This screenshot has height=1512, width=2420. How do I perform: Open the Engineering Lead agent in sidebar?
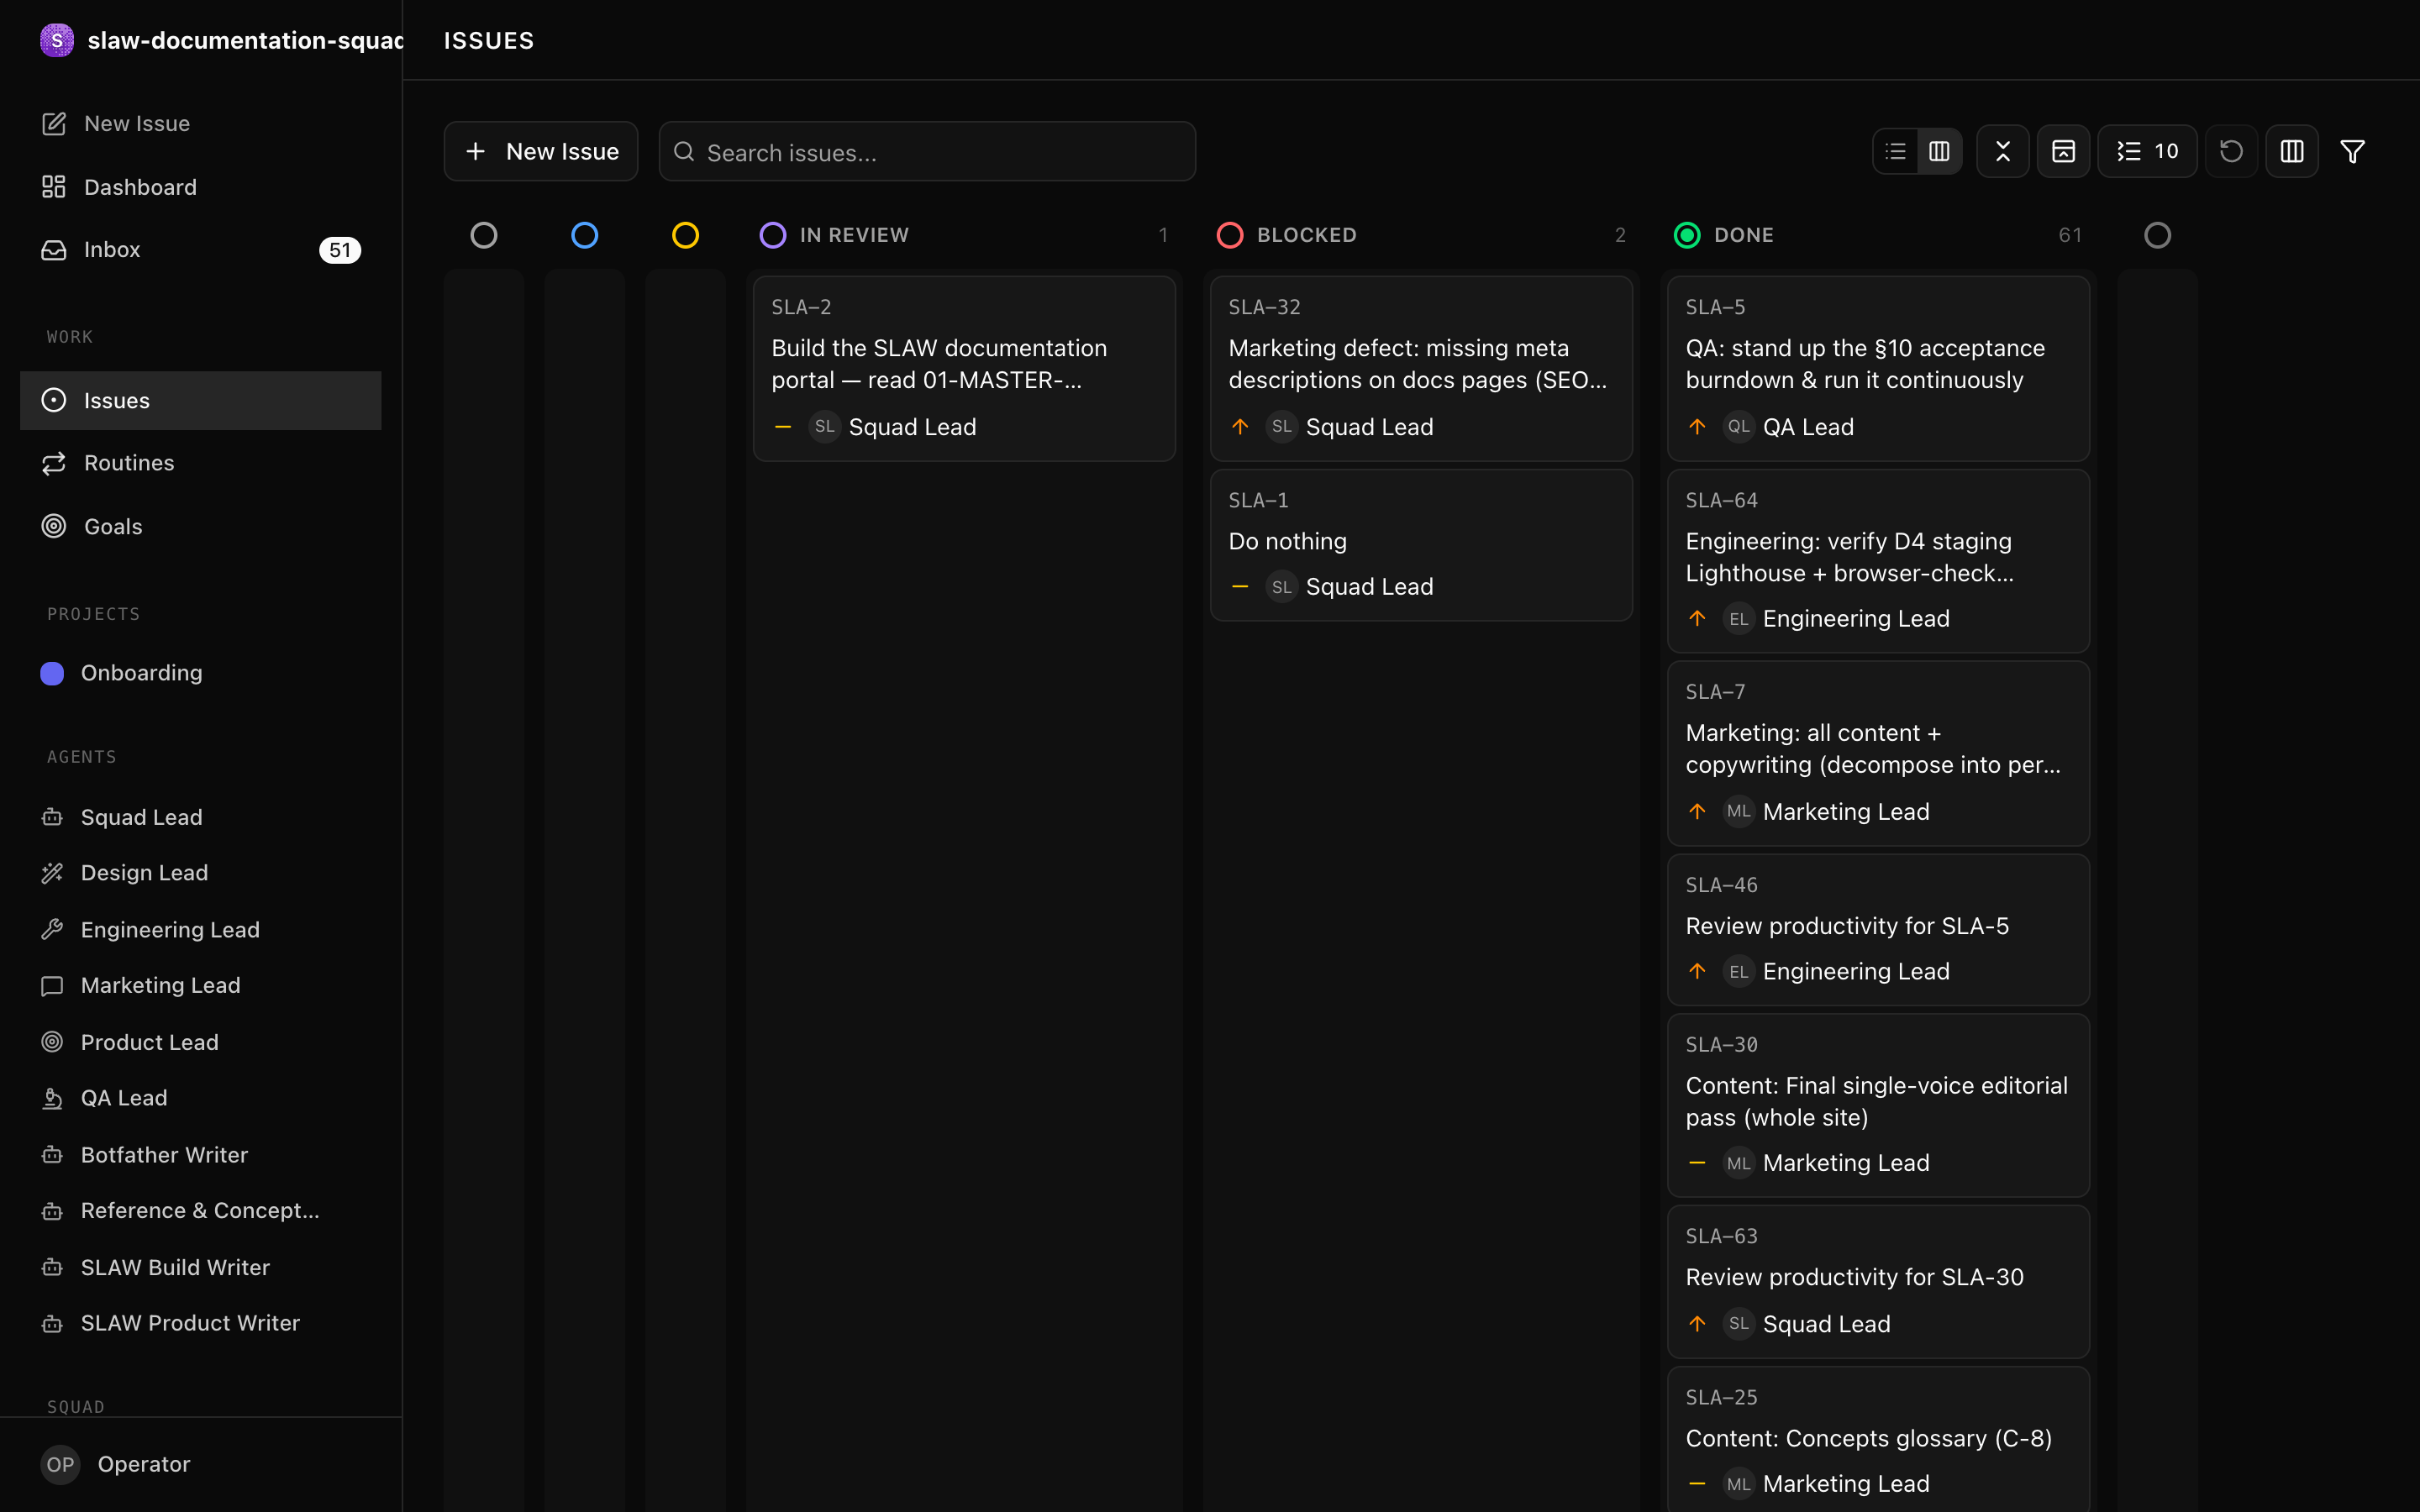[x=200, y=929]
